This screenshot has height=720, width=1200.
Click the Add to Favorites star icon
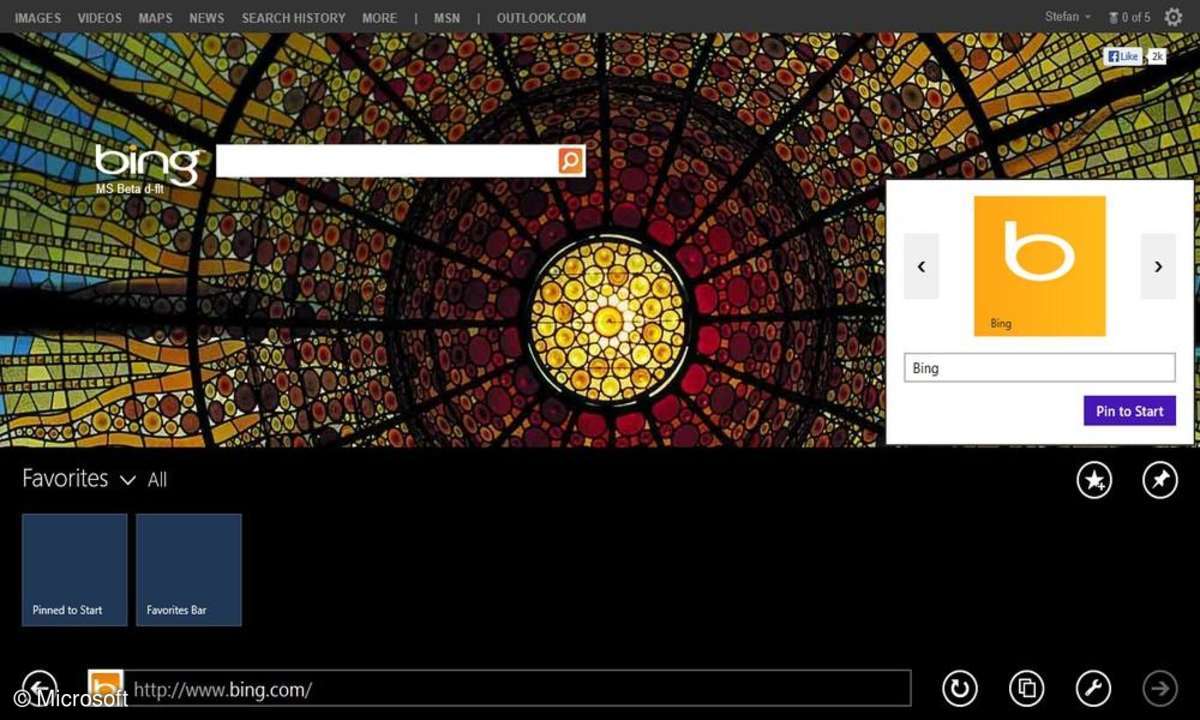[1094, 480]
